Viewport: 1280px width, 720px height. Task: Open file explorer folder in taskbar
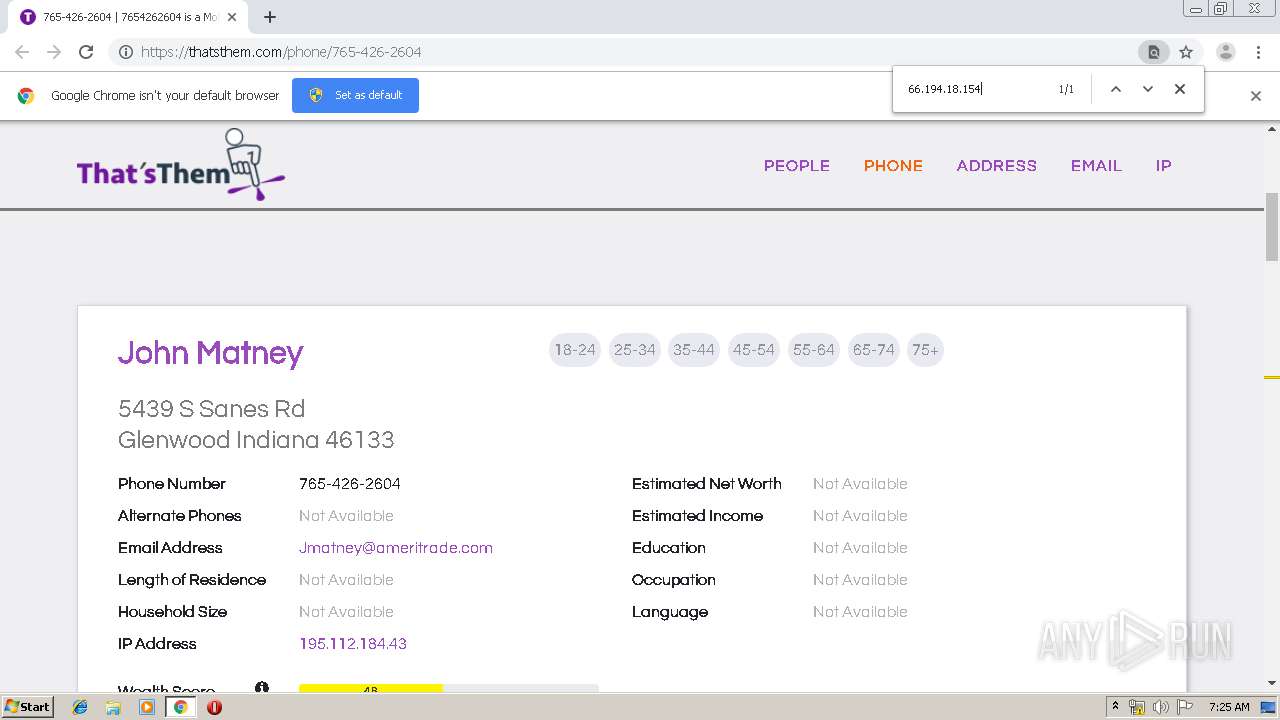pyautogui.click(x=113, y=707)
